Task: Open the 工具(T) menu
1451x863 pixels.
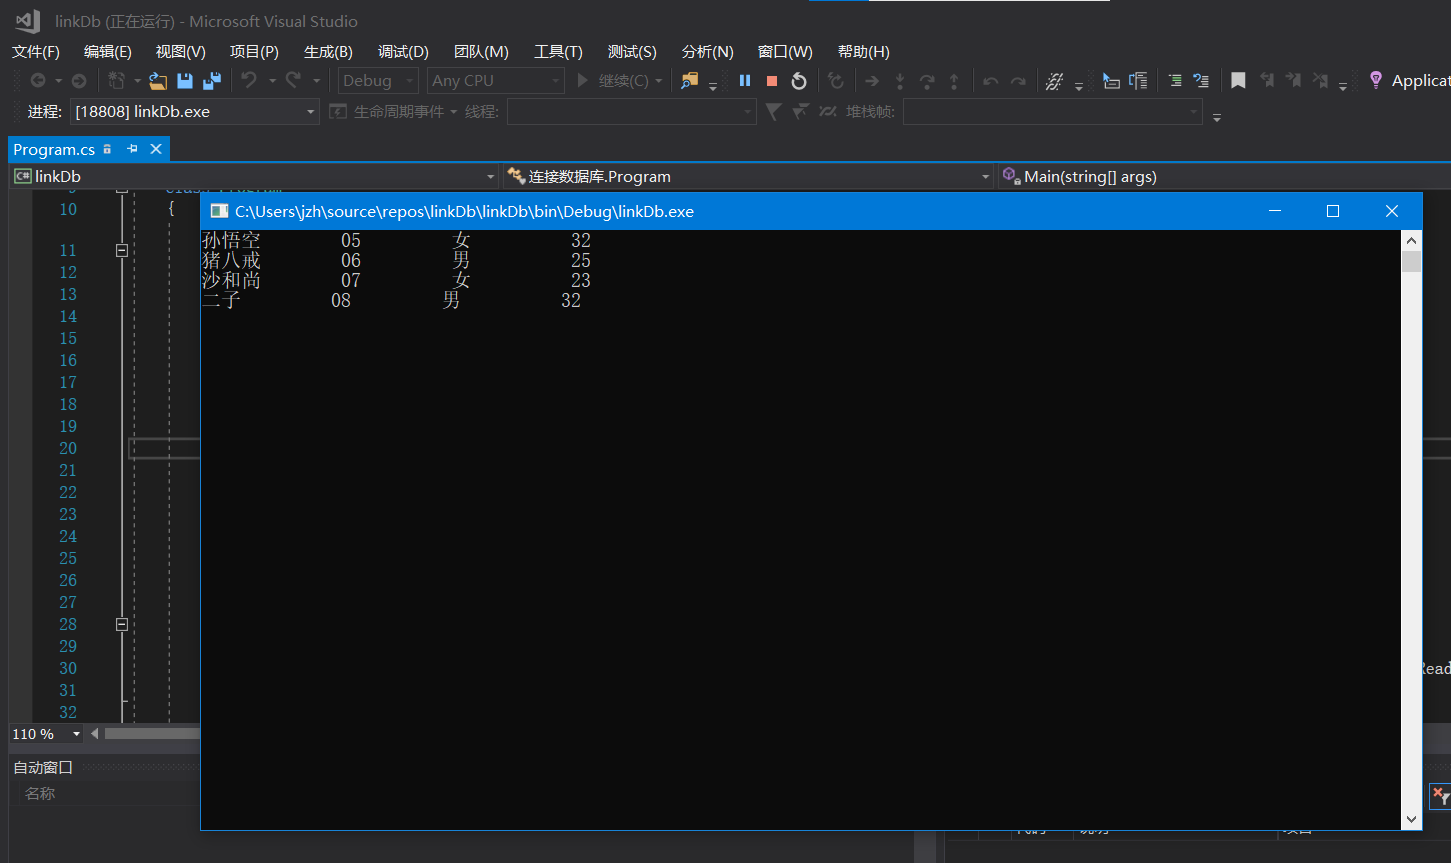Action: 558,52
